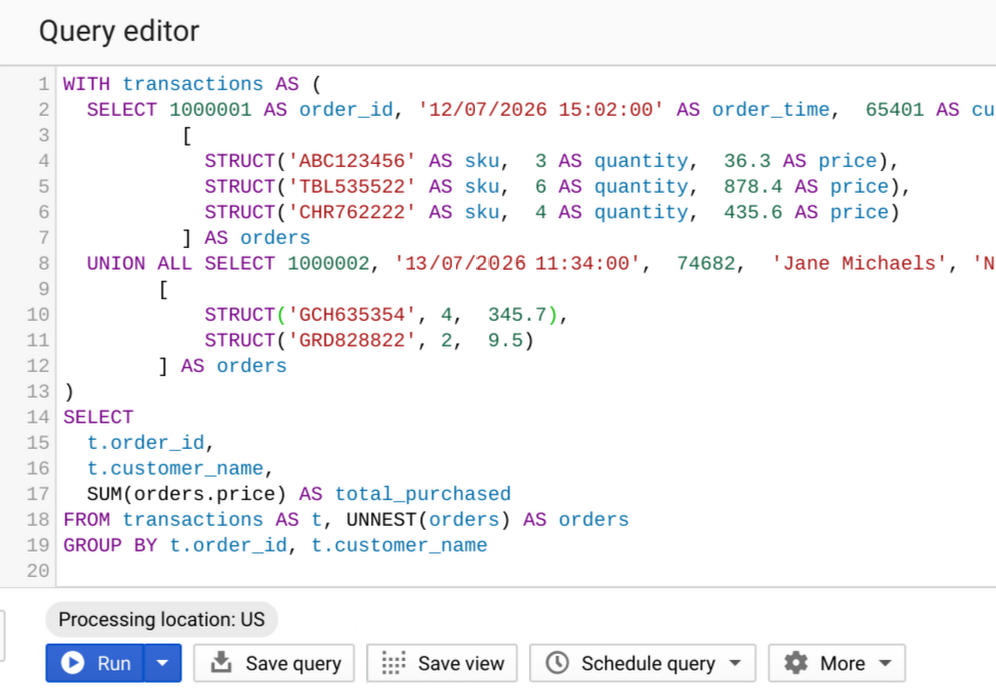
Task: Click the 'Jane Michaels' string
Action: [x=859, y=263]
